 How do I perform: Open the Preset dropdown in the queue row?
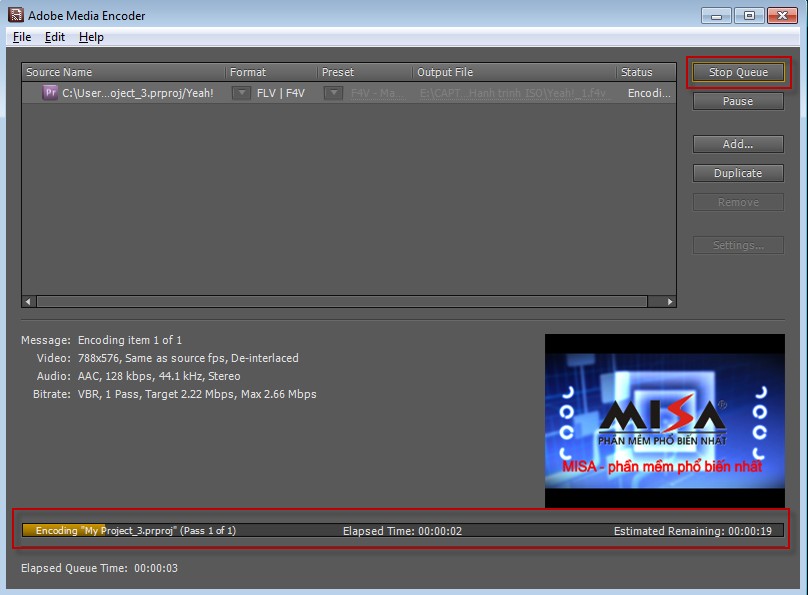pyautogui.click(x=333, y=93)
